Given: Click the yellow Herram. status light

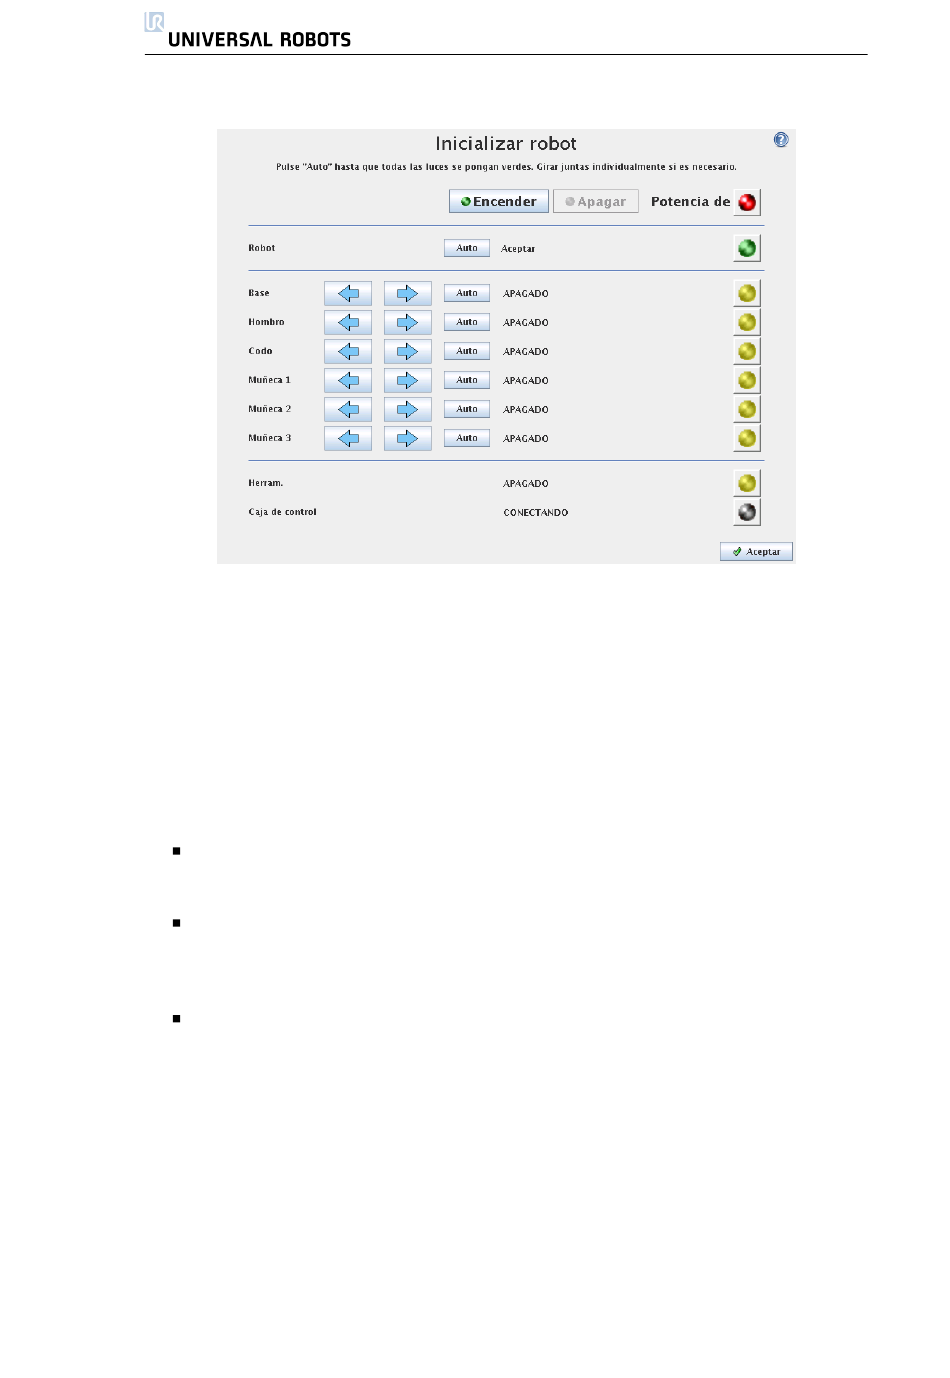Looking at the screenshot, I should (747, 483).
